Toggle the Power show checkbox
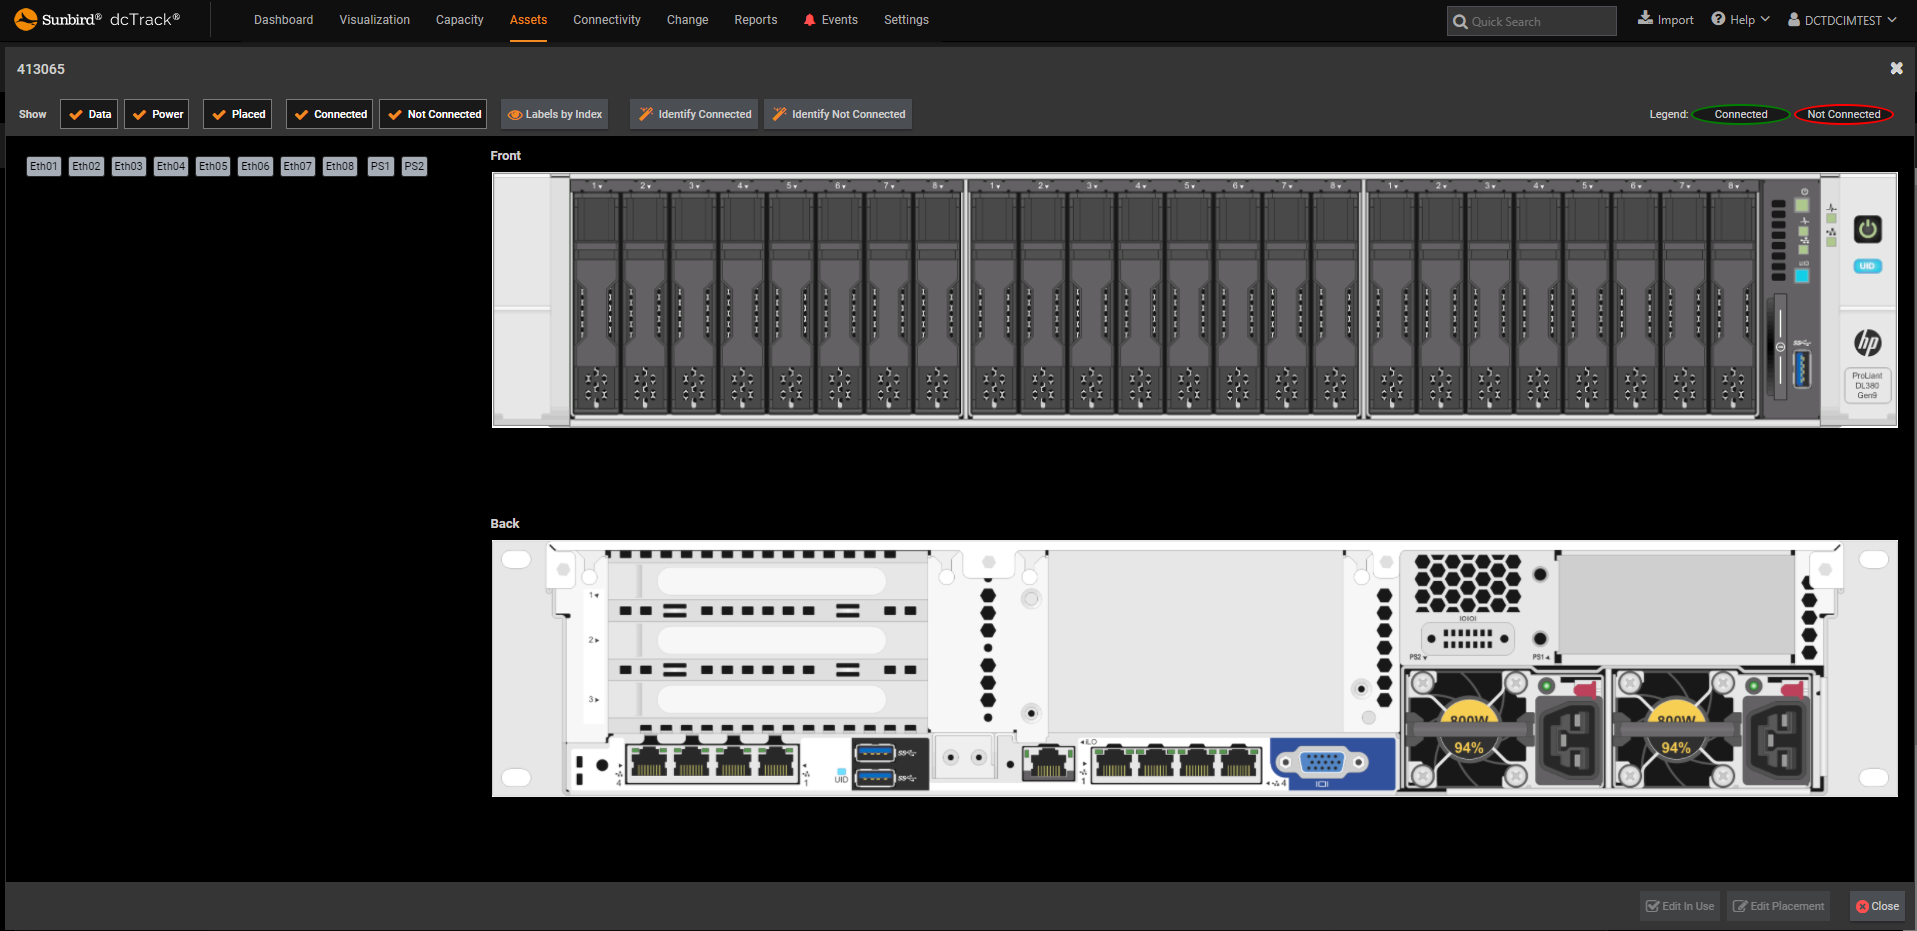This screenshot has width=1917, height=931. point(157,114)
